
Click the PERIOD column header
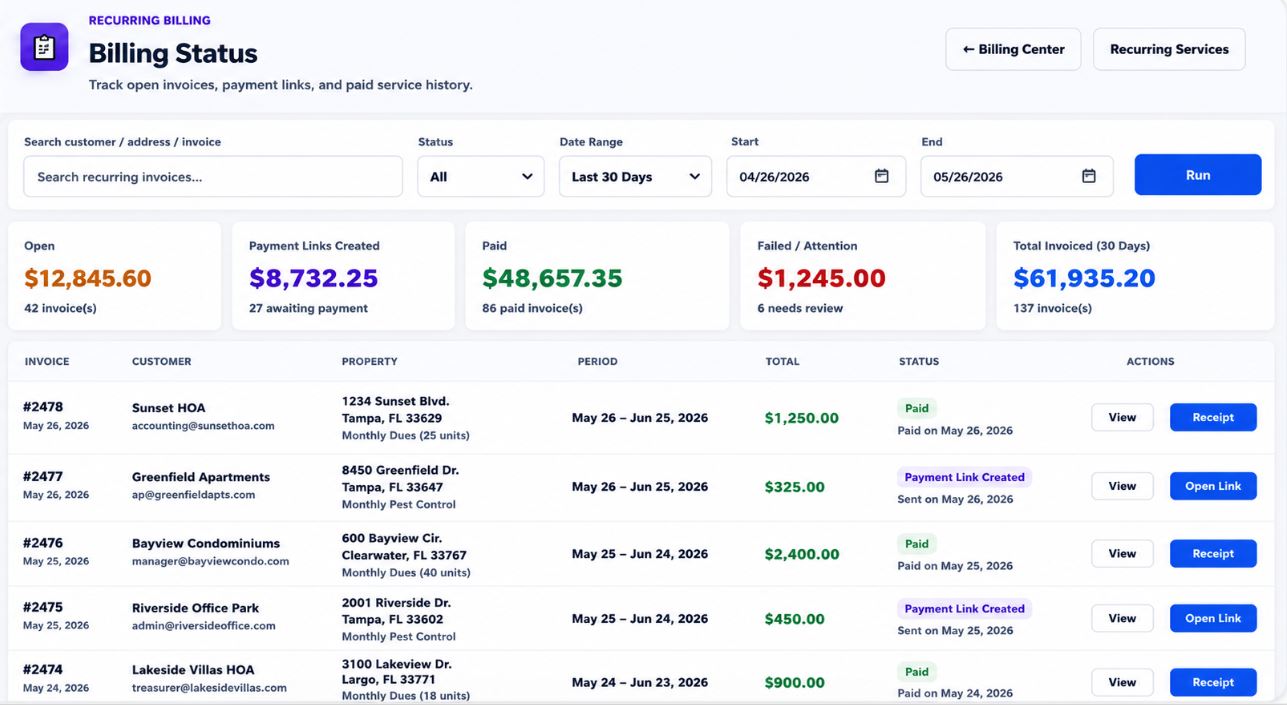pyautogui.click(x=597, y=362)
